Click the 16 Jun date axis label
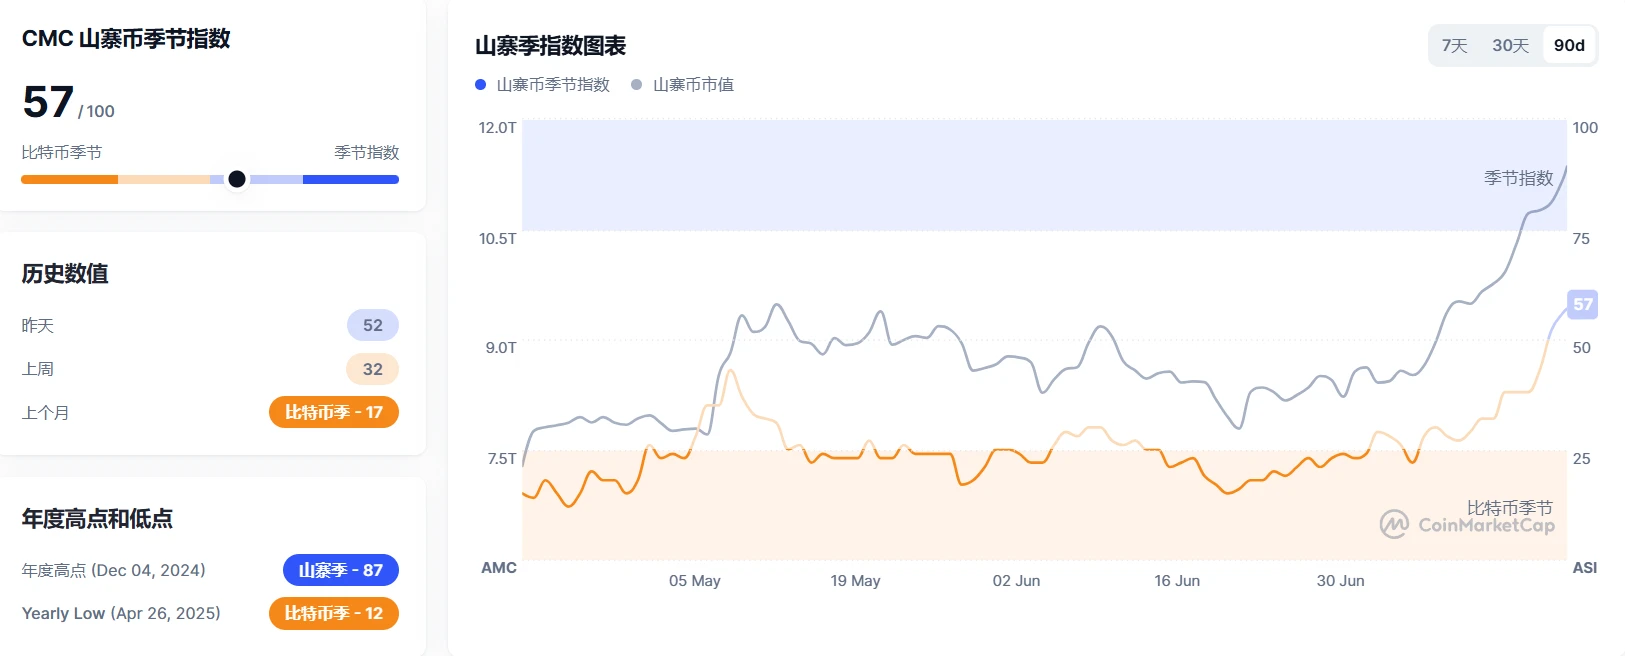The image size is (1625, 656). [1177, 581]
